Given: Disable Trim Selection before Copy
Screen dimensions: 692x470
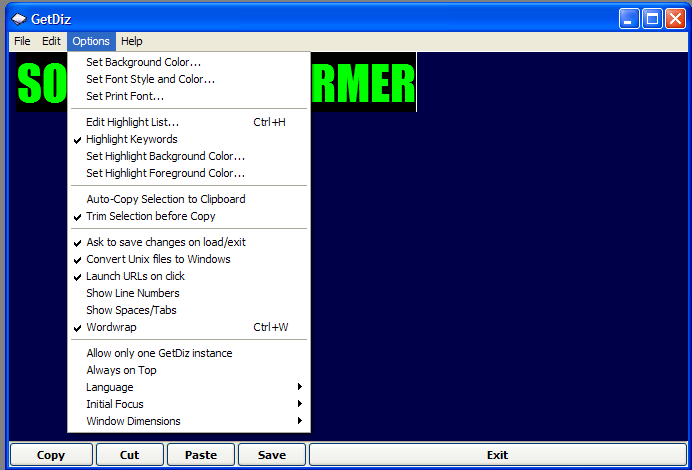Looking at the screenshot, I should click(150, 216).
